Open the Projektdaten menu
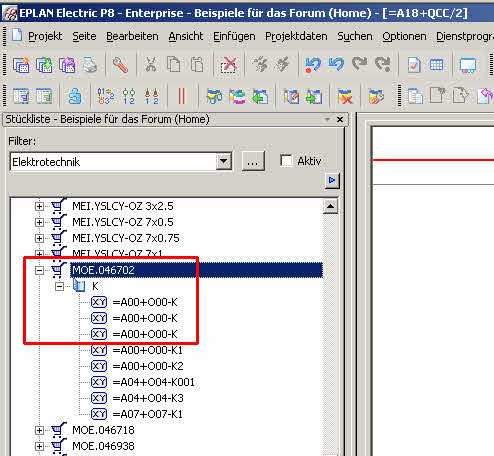The image size is (494, 456). click(296, 36)
